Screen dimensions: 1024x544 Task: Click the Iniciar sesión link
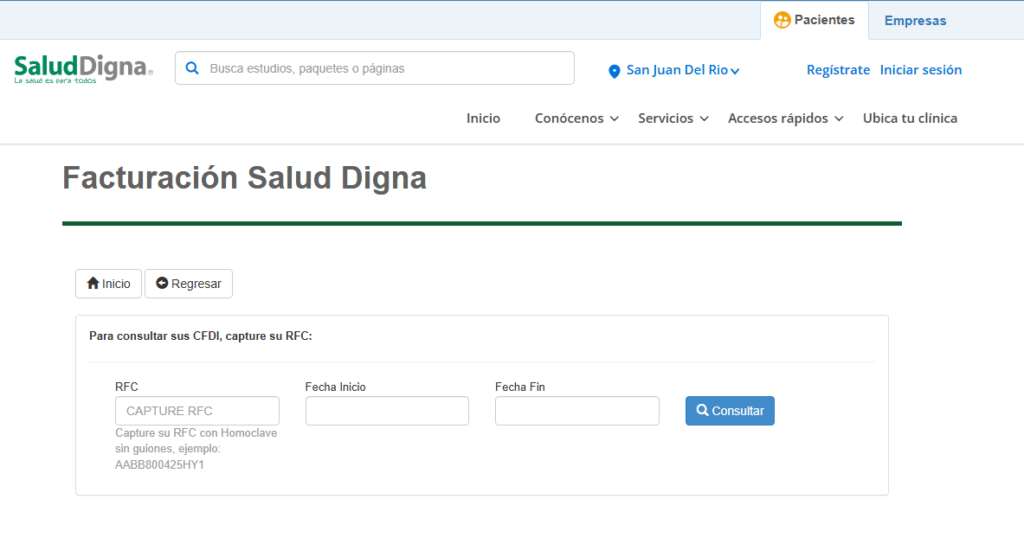(x=921, y=70)
